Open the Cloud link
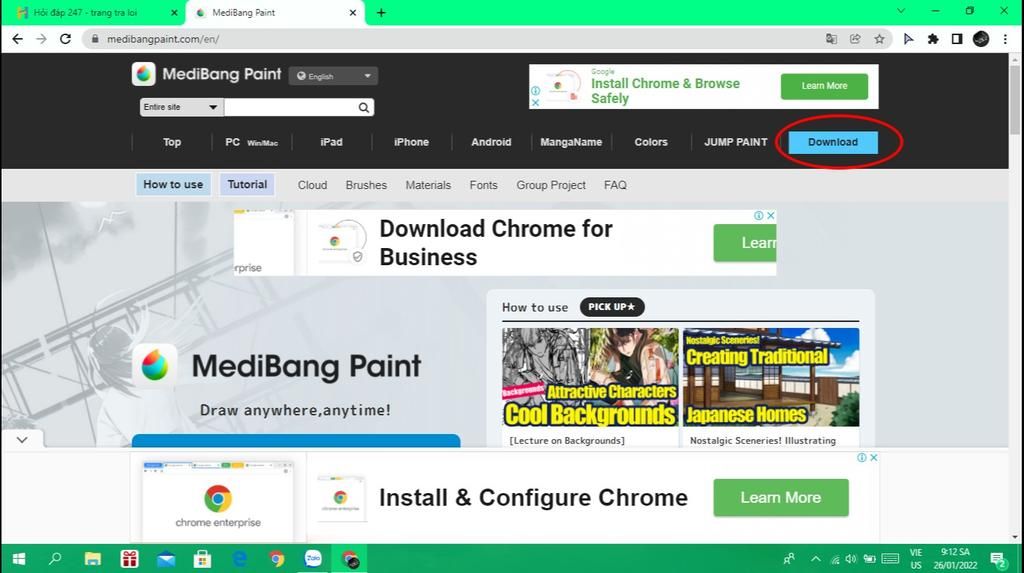1024x573 pixels. click(312, 185)
